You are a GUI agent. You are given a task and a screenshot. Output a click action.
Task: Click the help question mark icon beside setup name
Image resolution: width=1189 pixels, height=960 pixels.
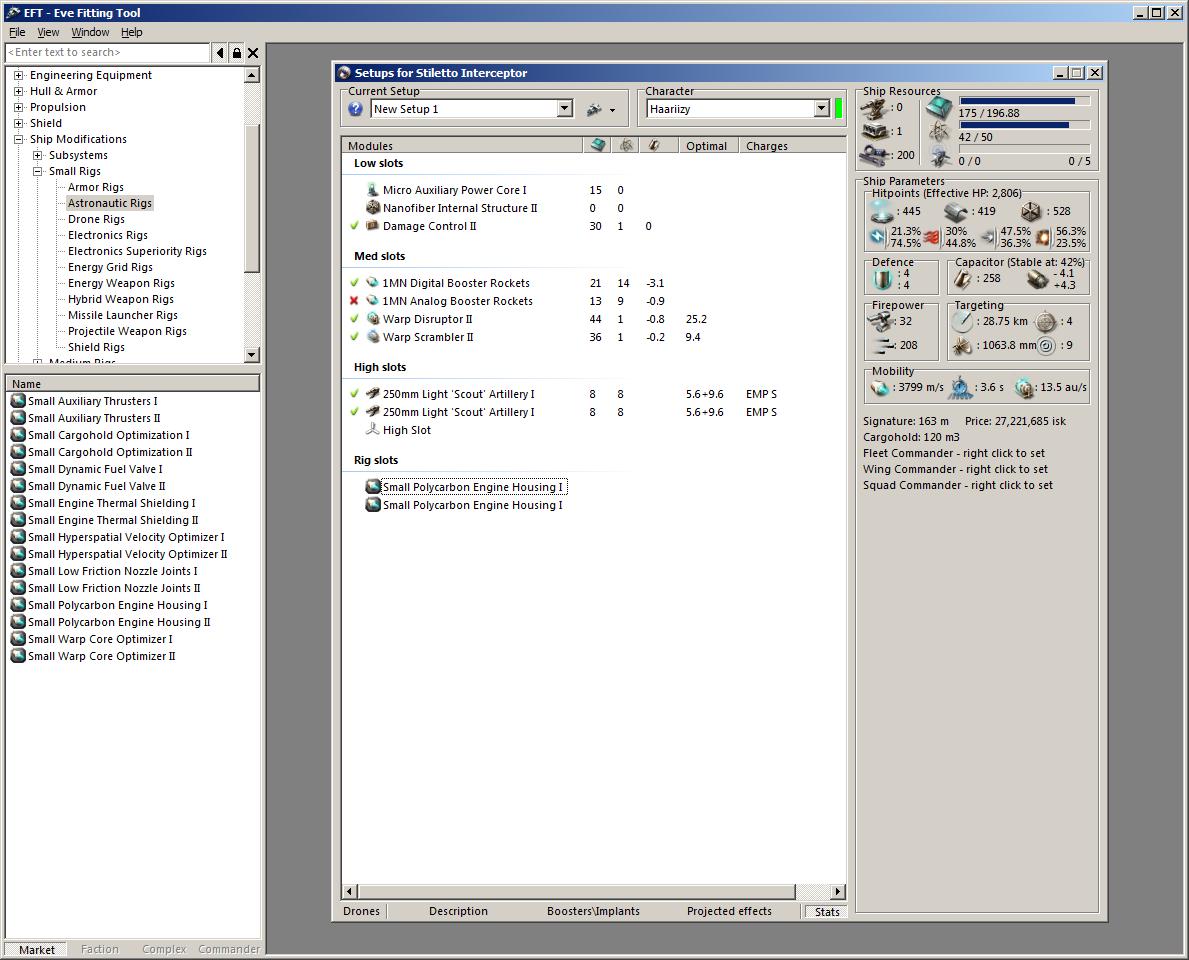click(x=356, y=109)
